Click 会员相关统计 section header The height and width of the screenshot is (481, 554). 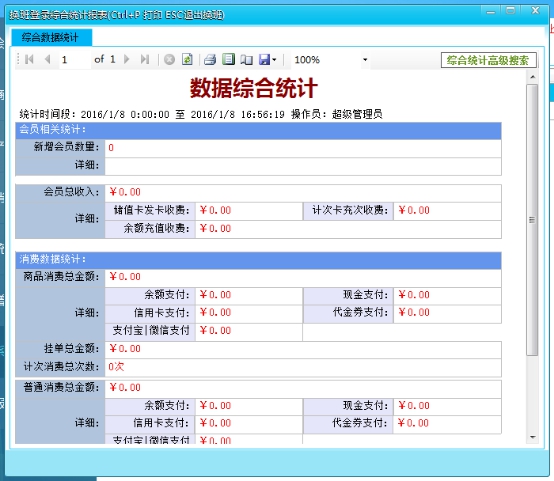click(x=258, y=130)
